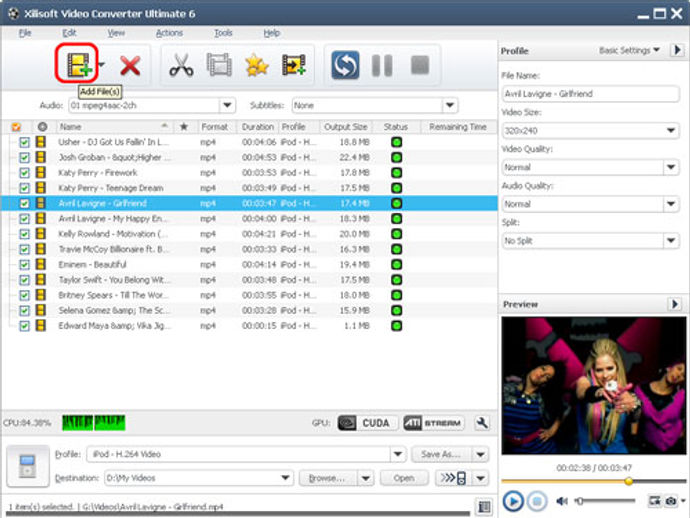Start conversion with the blue Convert icon
This screenshot has width=690, height=518.
pos(345,65)
